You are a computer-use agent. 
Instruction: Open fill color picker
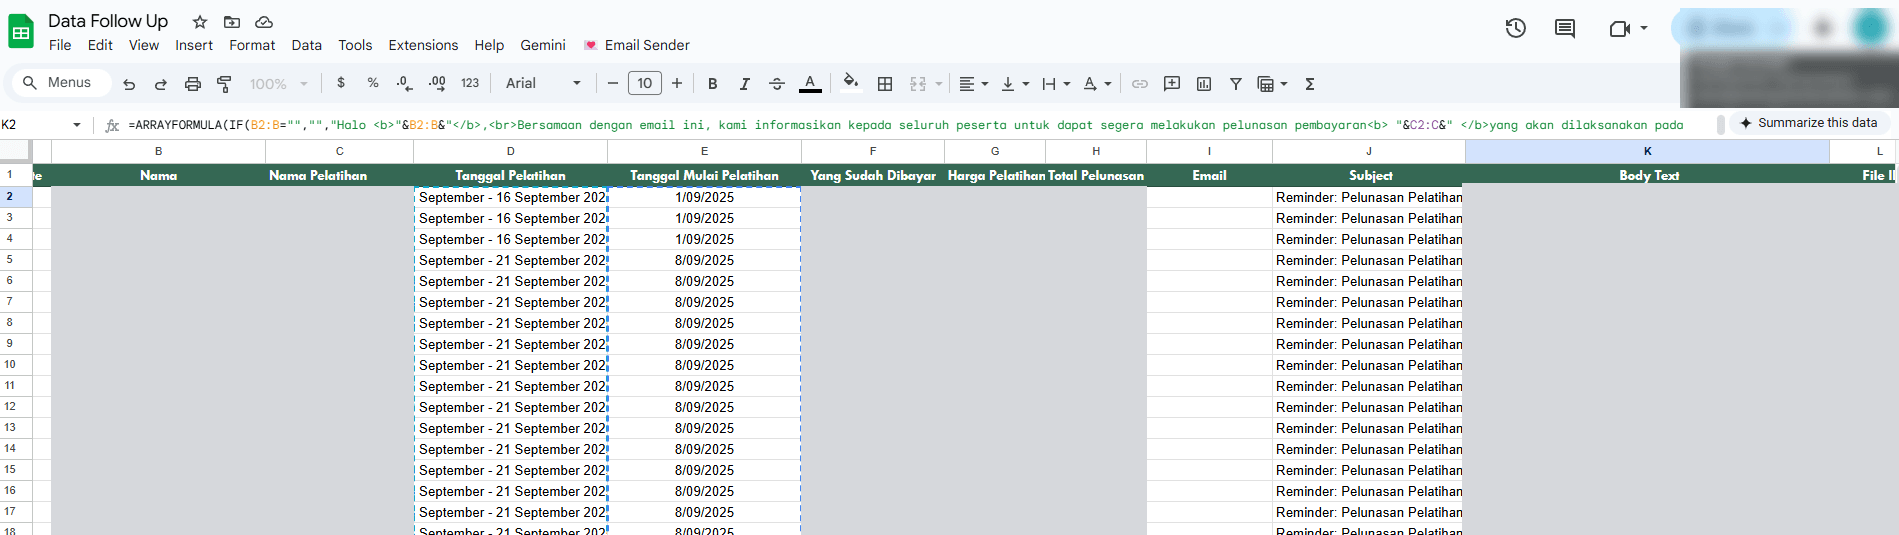(850, 82)
